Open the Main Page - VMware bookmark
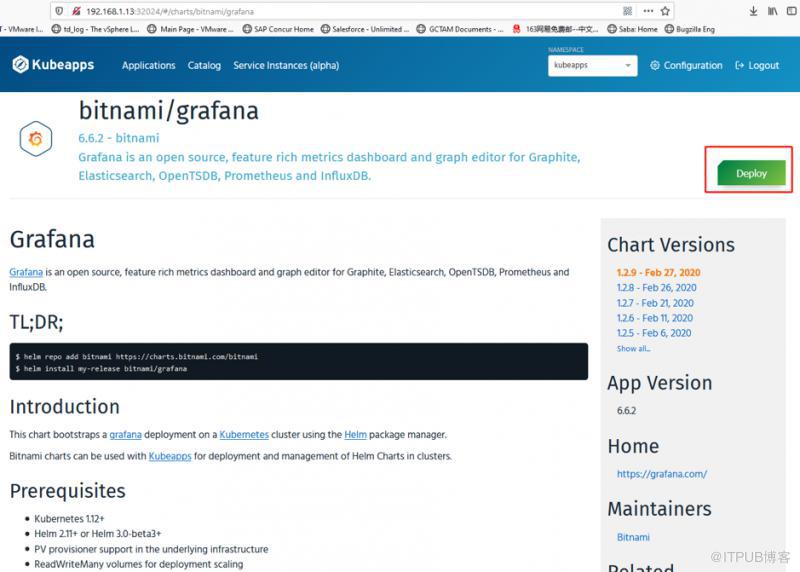The image size is (800, 572). coord(190,29)
